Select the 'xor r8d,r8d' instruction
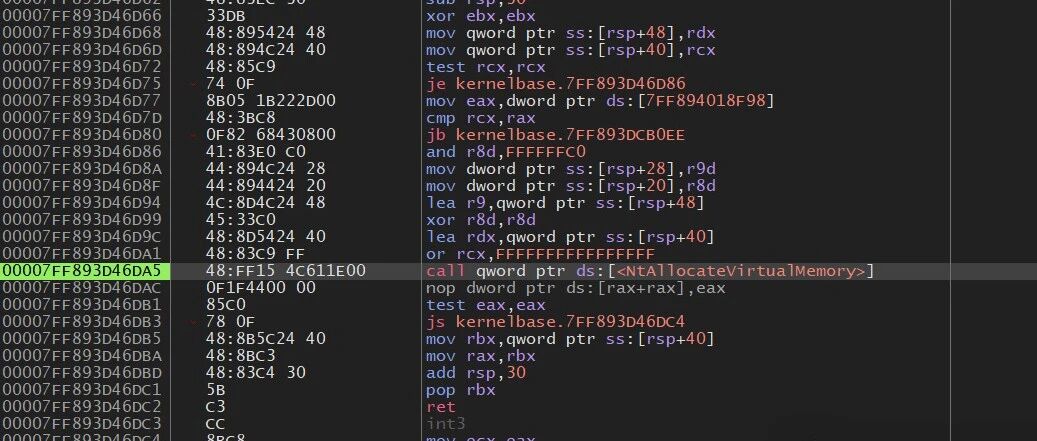1037x441 pixels. 481,220
